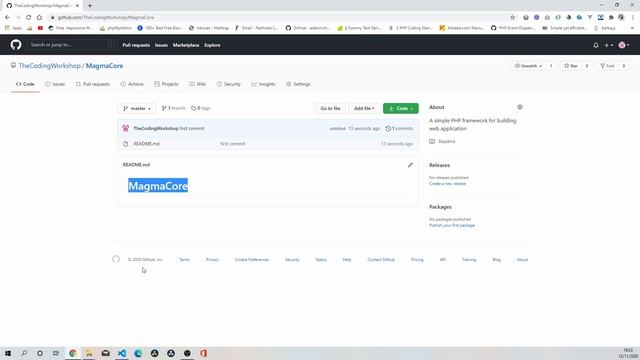Open the Terms footer link

pyautogui.click(x=184, y=260)
